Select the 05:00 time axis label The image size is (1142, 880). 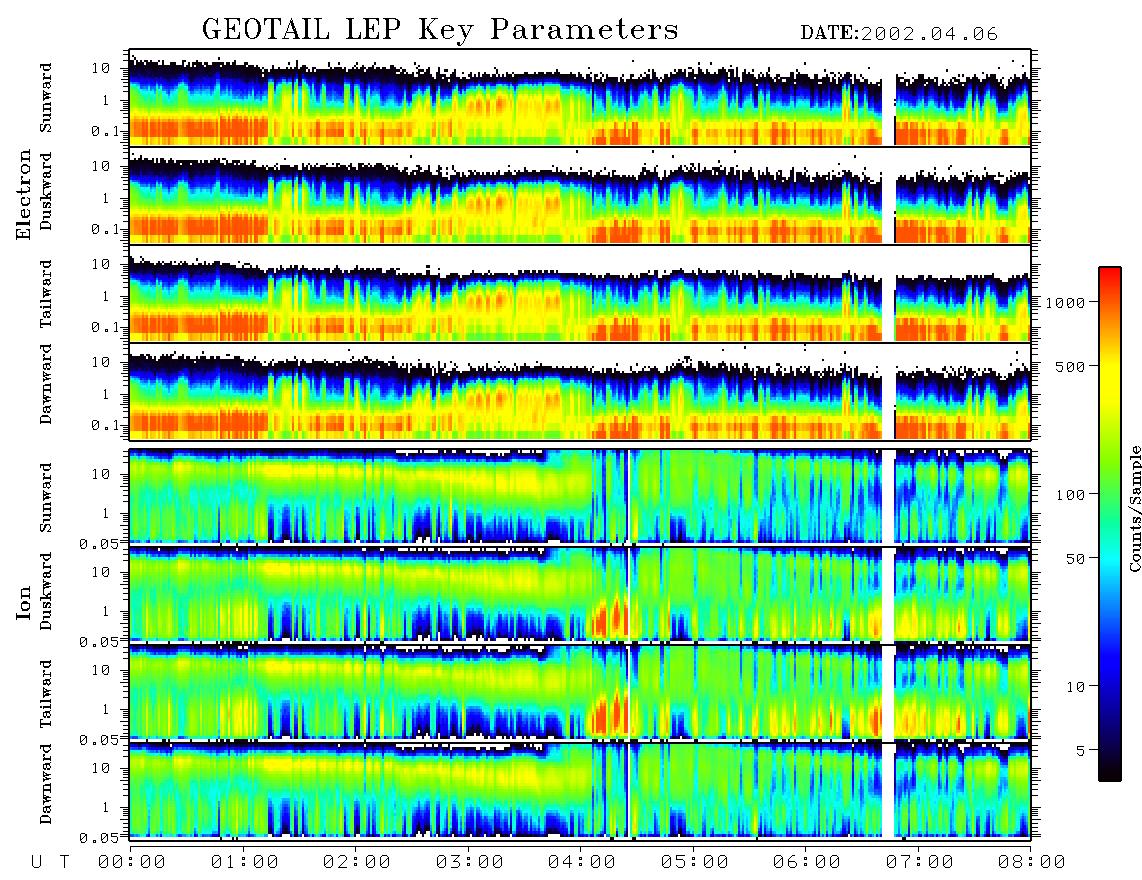(695, 862)
